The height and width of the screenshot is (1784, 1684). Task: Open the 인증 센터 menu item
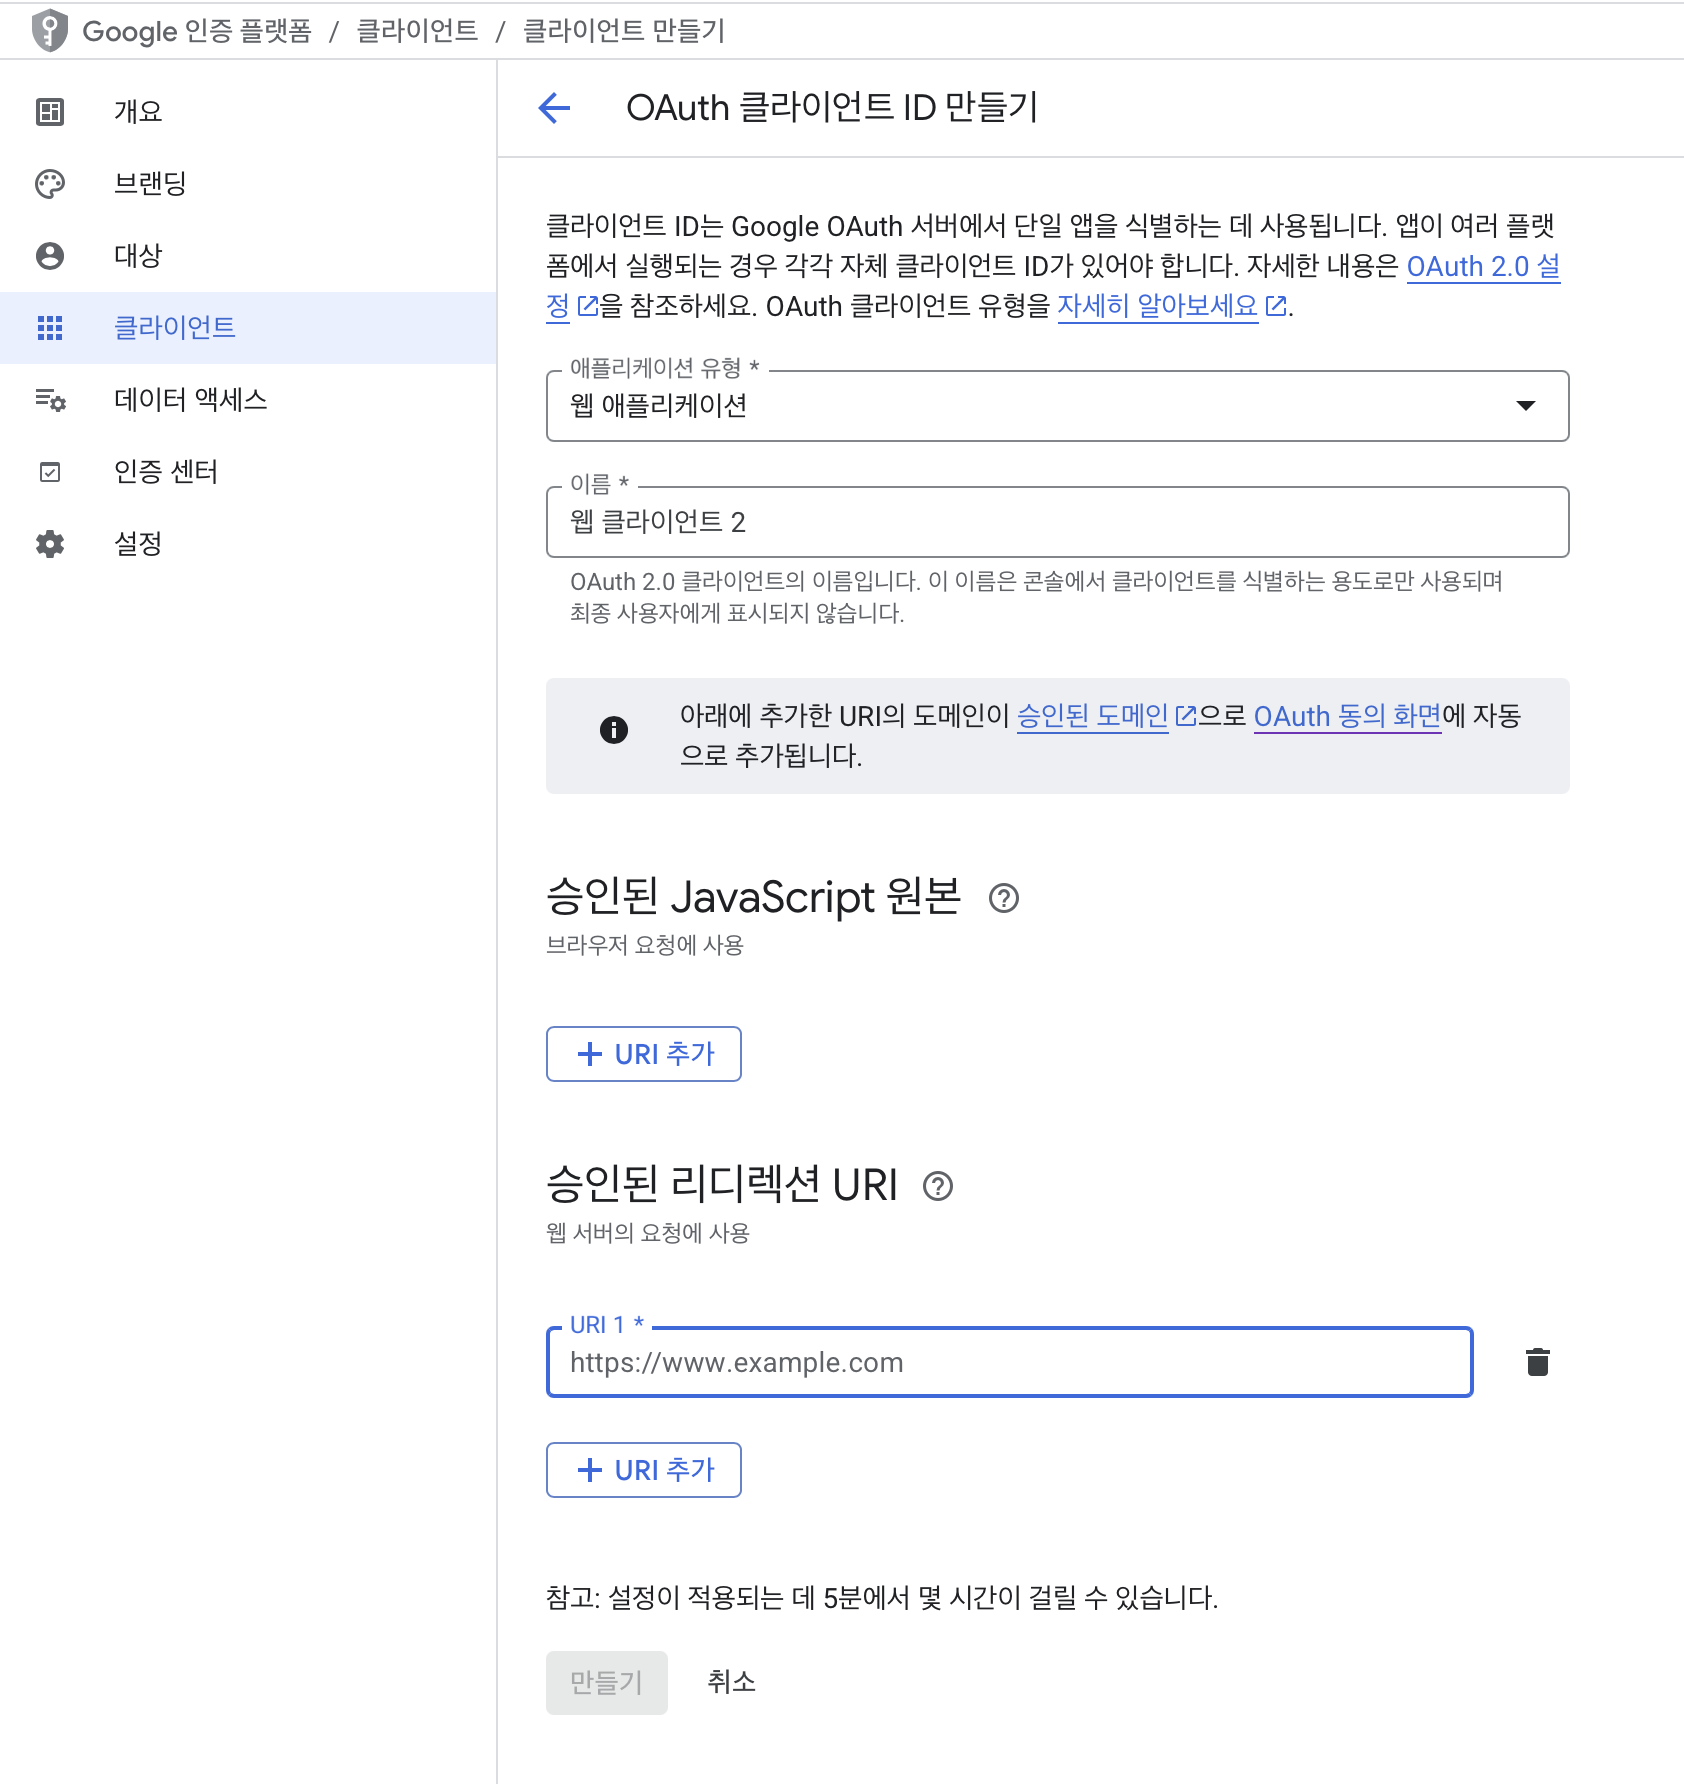click(248, 472)
